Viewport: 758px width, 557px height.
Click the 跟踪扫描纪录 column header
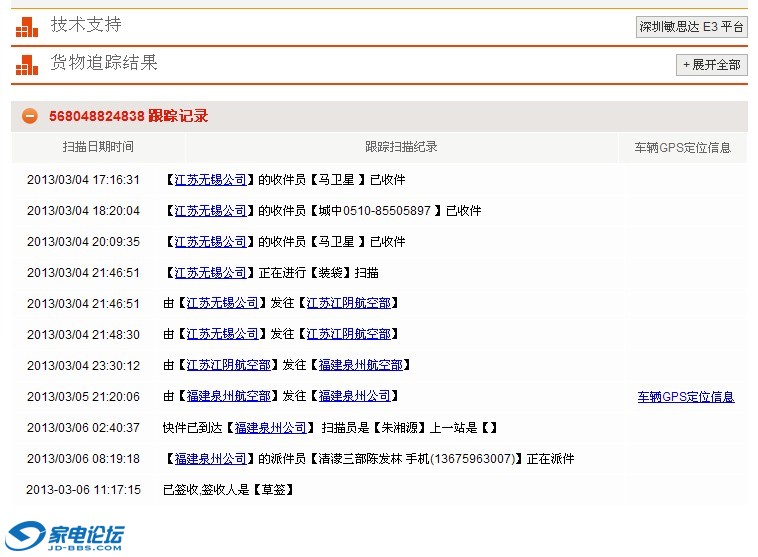click(401, 147)
